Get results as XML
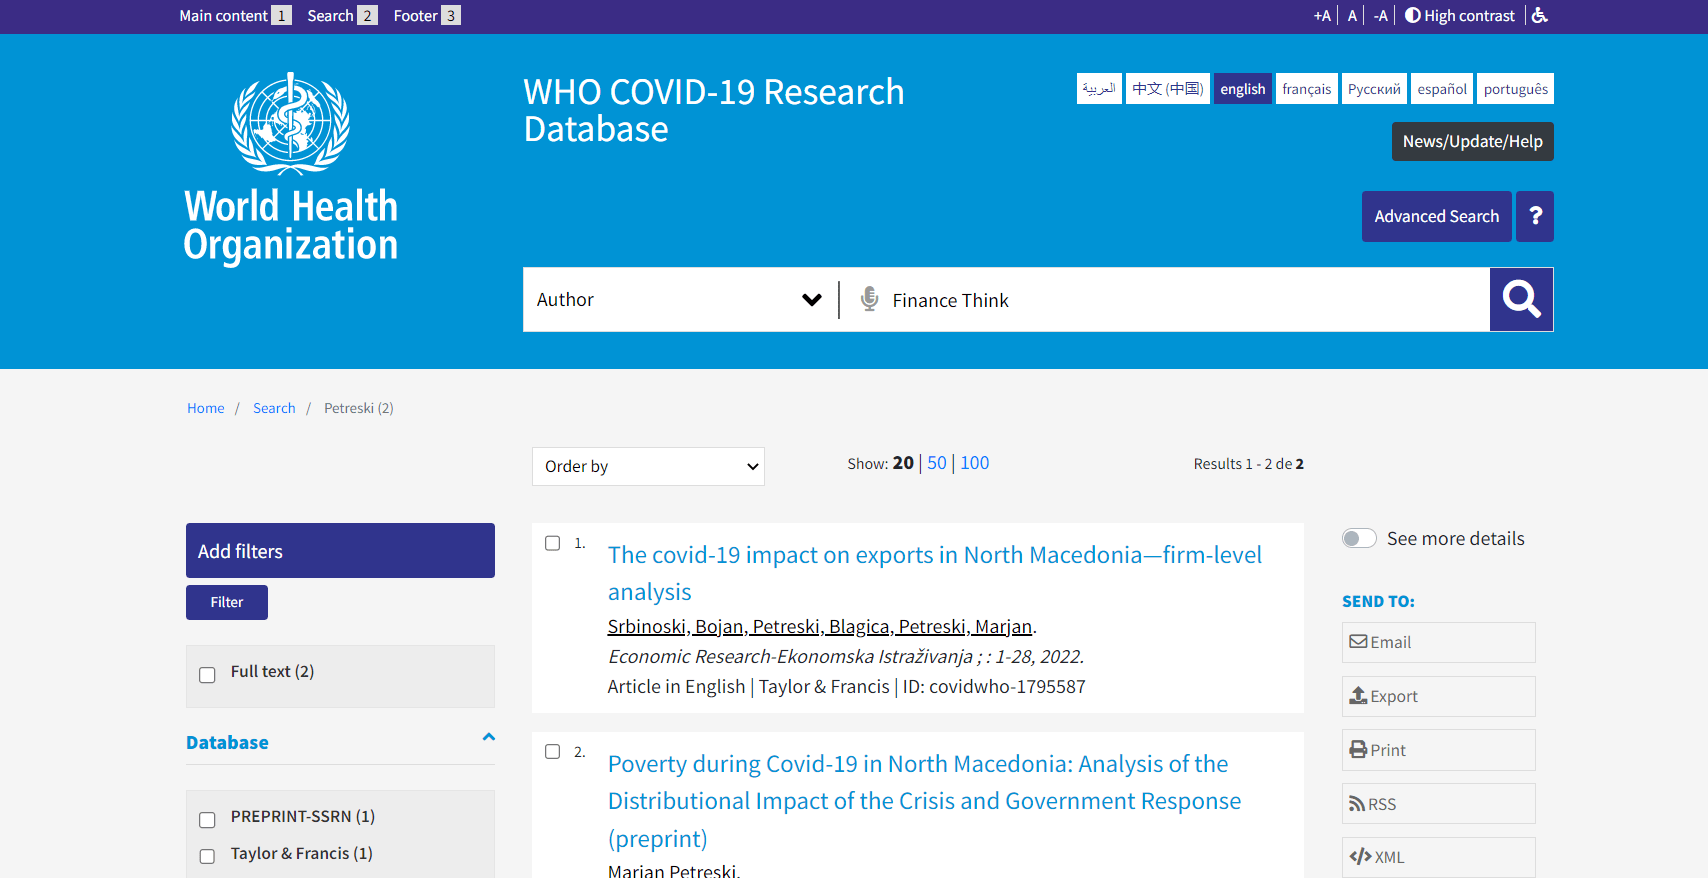 (x=1438, y=857)
